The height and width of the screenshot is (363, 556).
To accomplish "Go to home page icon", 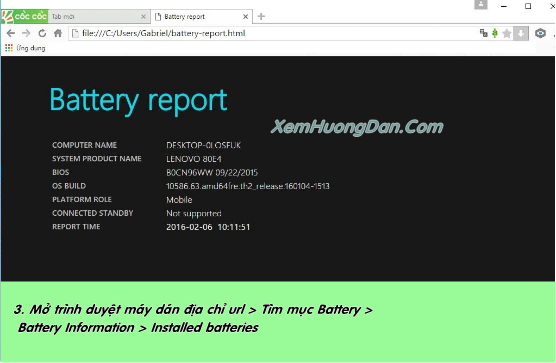I will pyautogui.click(x=58, y=33).
